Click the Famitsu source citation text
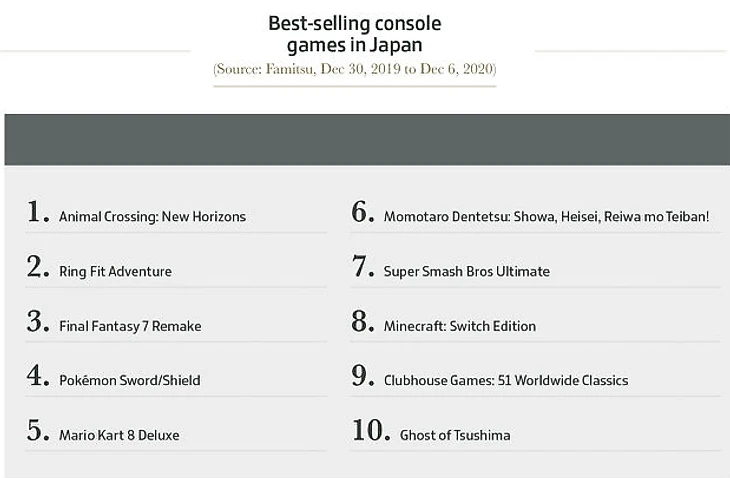The image size is (730, 478). click(x=354, y=70)
